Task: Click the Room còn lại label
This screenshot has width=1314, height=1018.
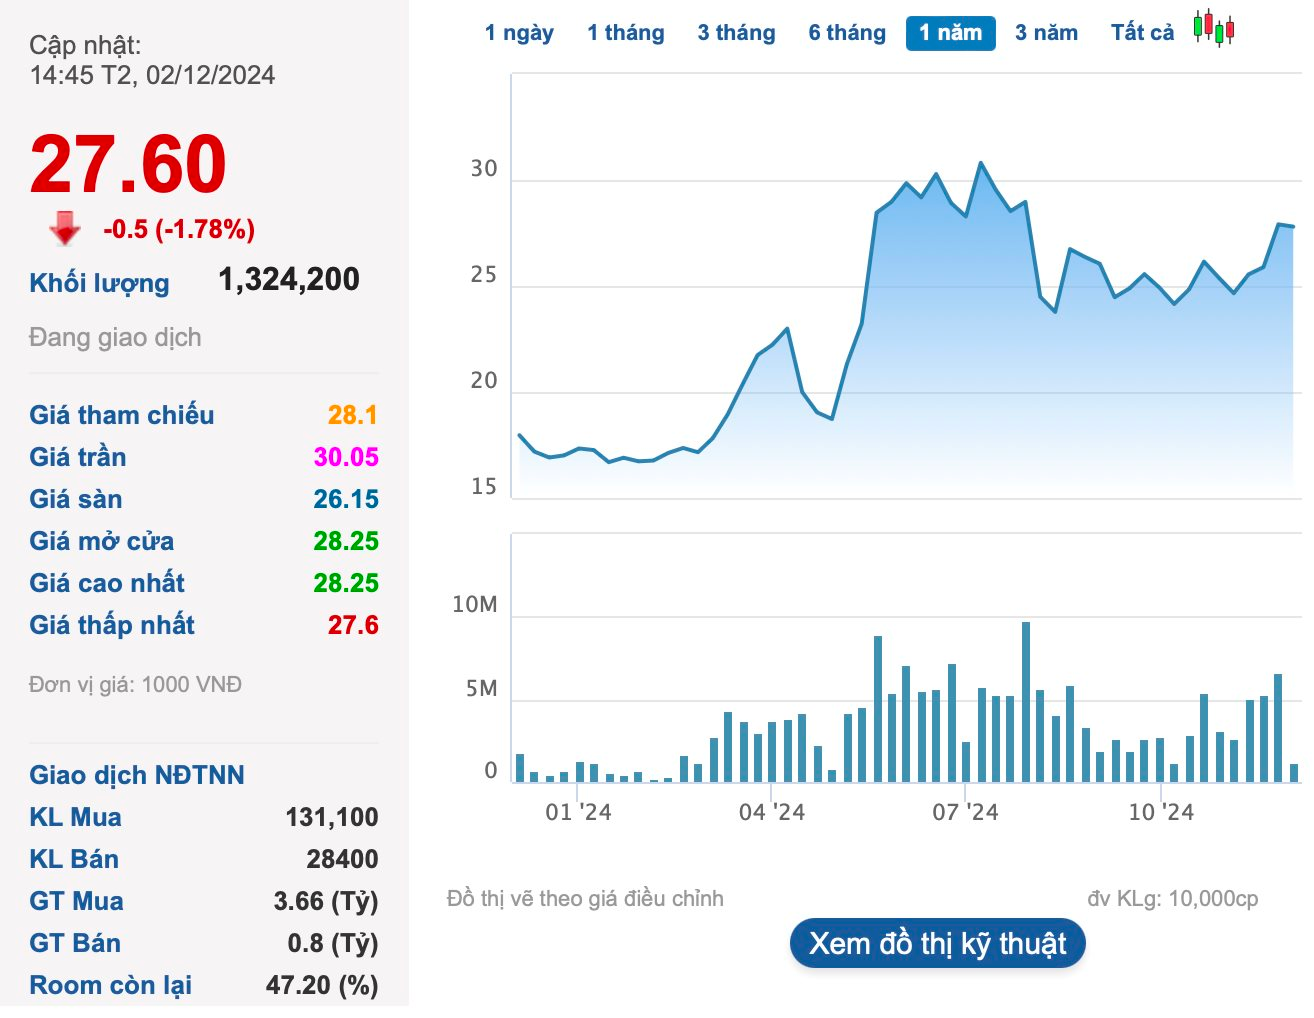Action: coord(111,985)
